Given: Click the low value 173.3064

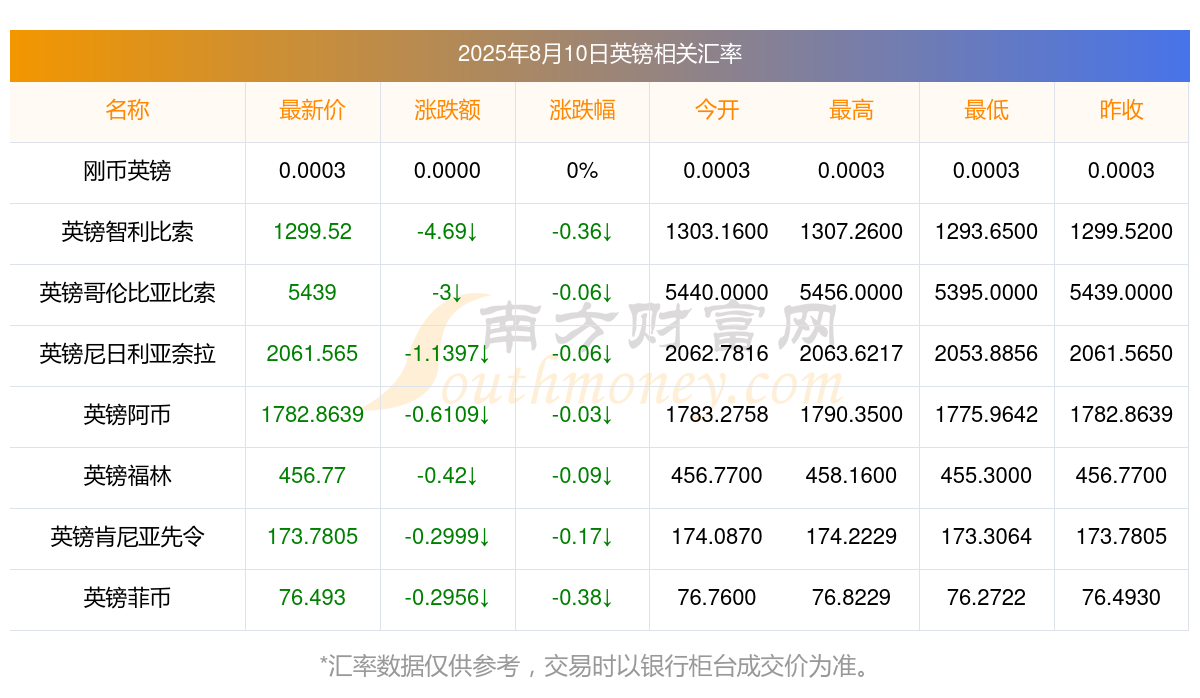Looking at the screenshot, I should (x=986, y=537).
